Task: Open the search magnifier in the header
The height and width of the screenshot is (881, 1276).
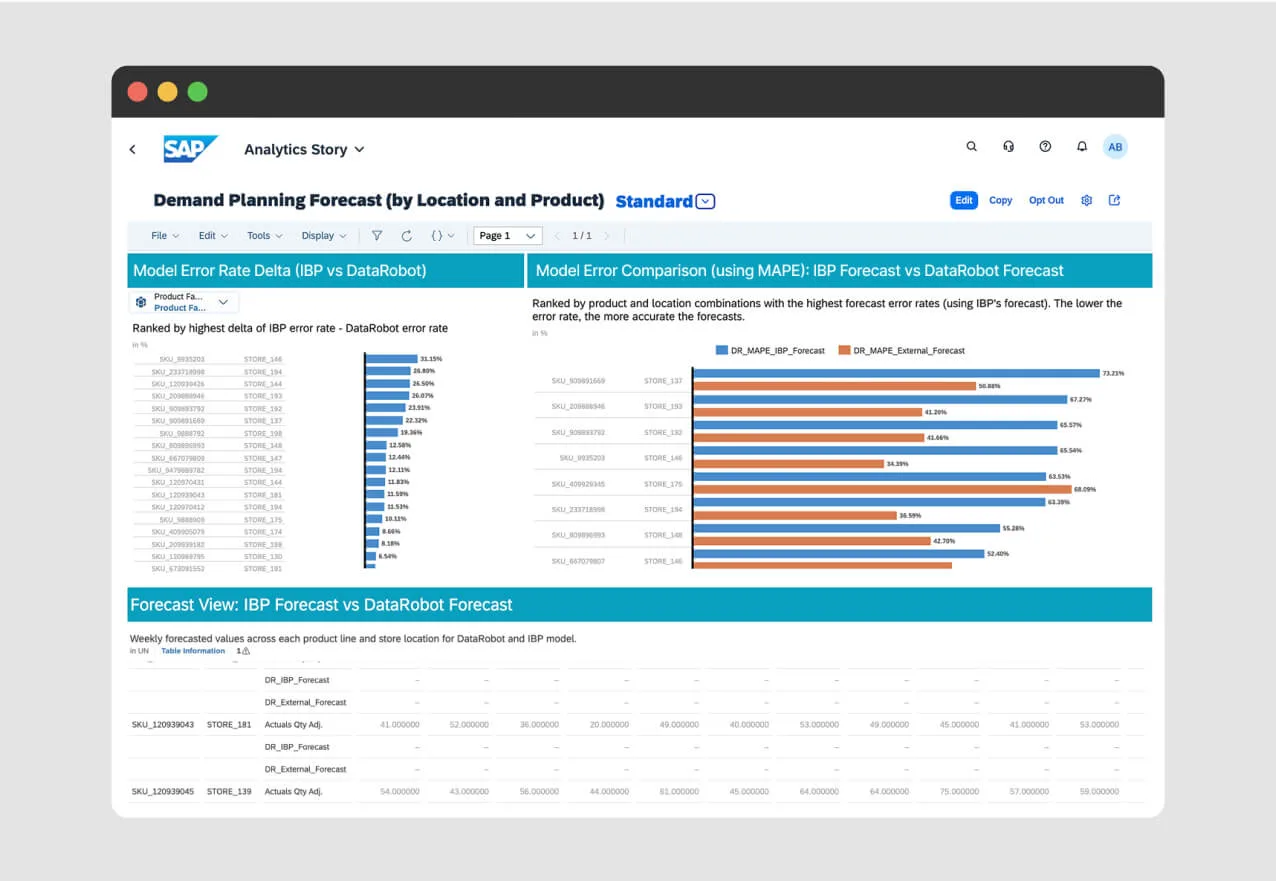Action: point(971,146)
